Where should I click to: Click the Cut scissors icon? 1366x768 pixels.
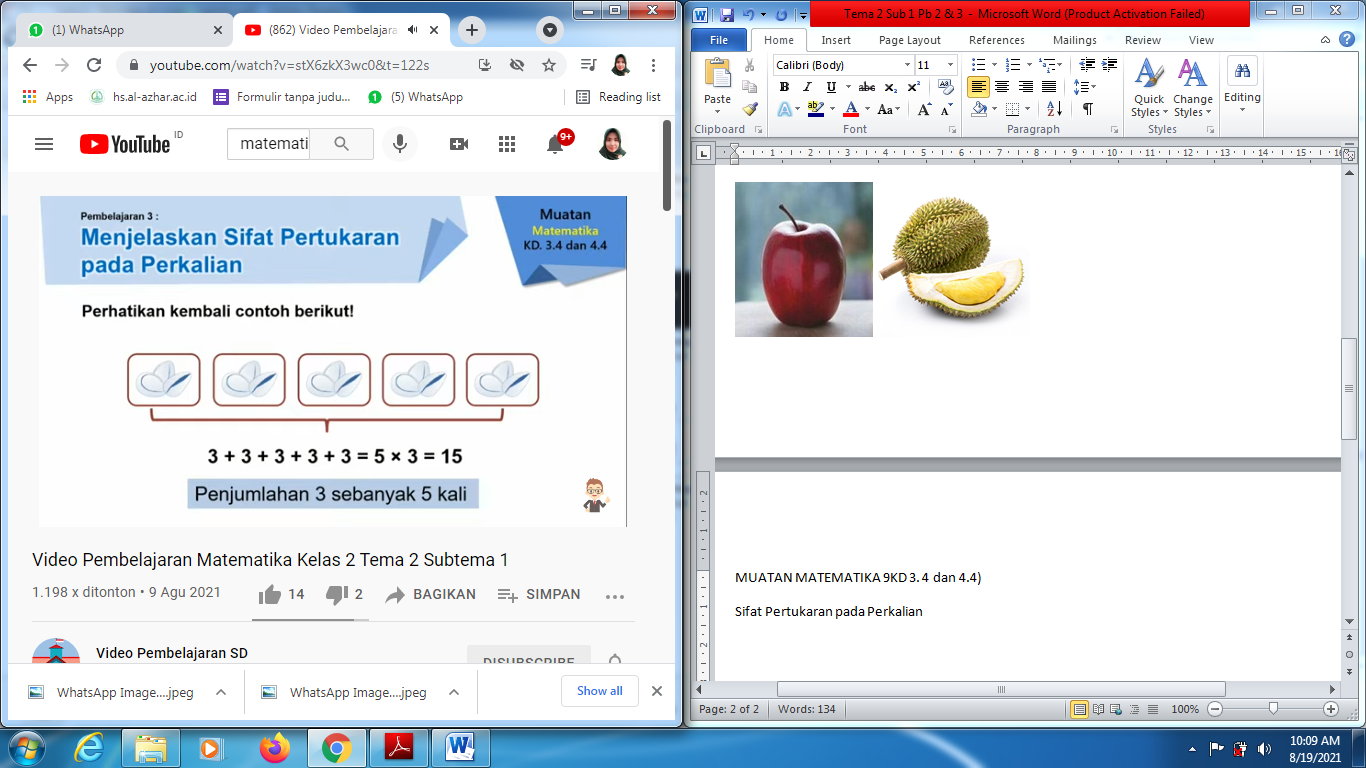point(750,65)
